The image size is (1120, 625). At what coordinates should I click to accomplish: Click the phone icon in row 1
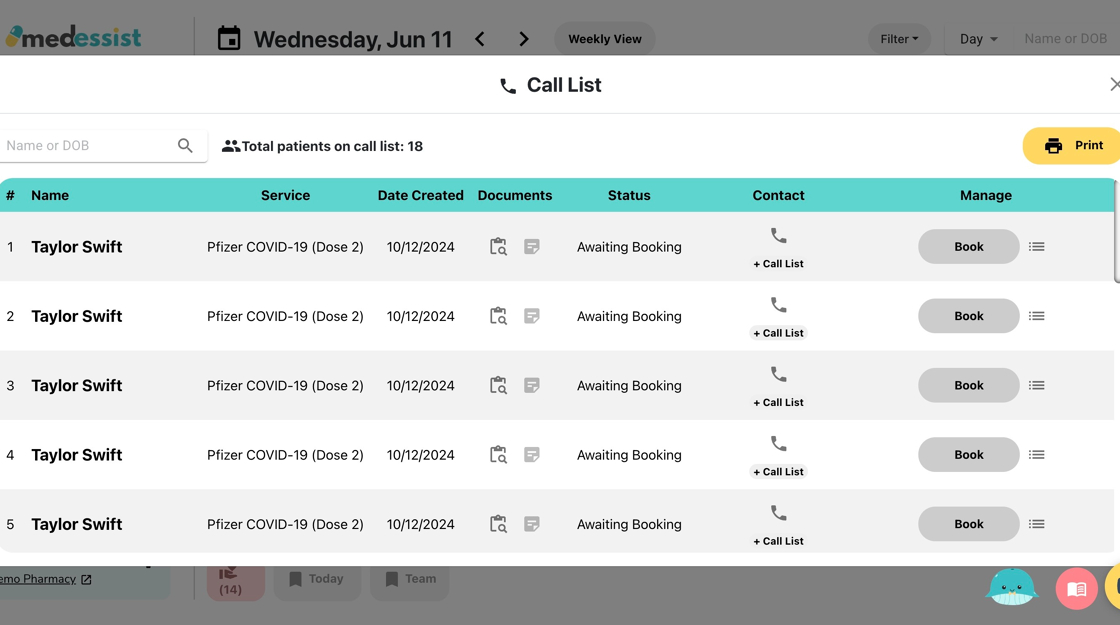tap(778, 237)
